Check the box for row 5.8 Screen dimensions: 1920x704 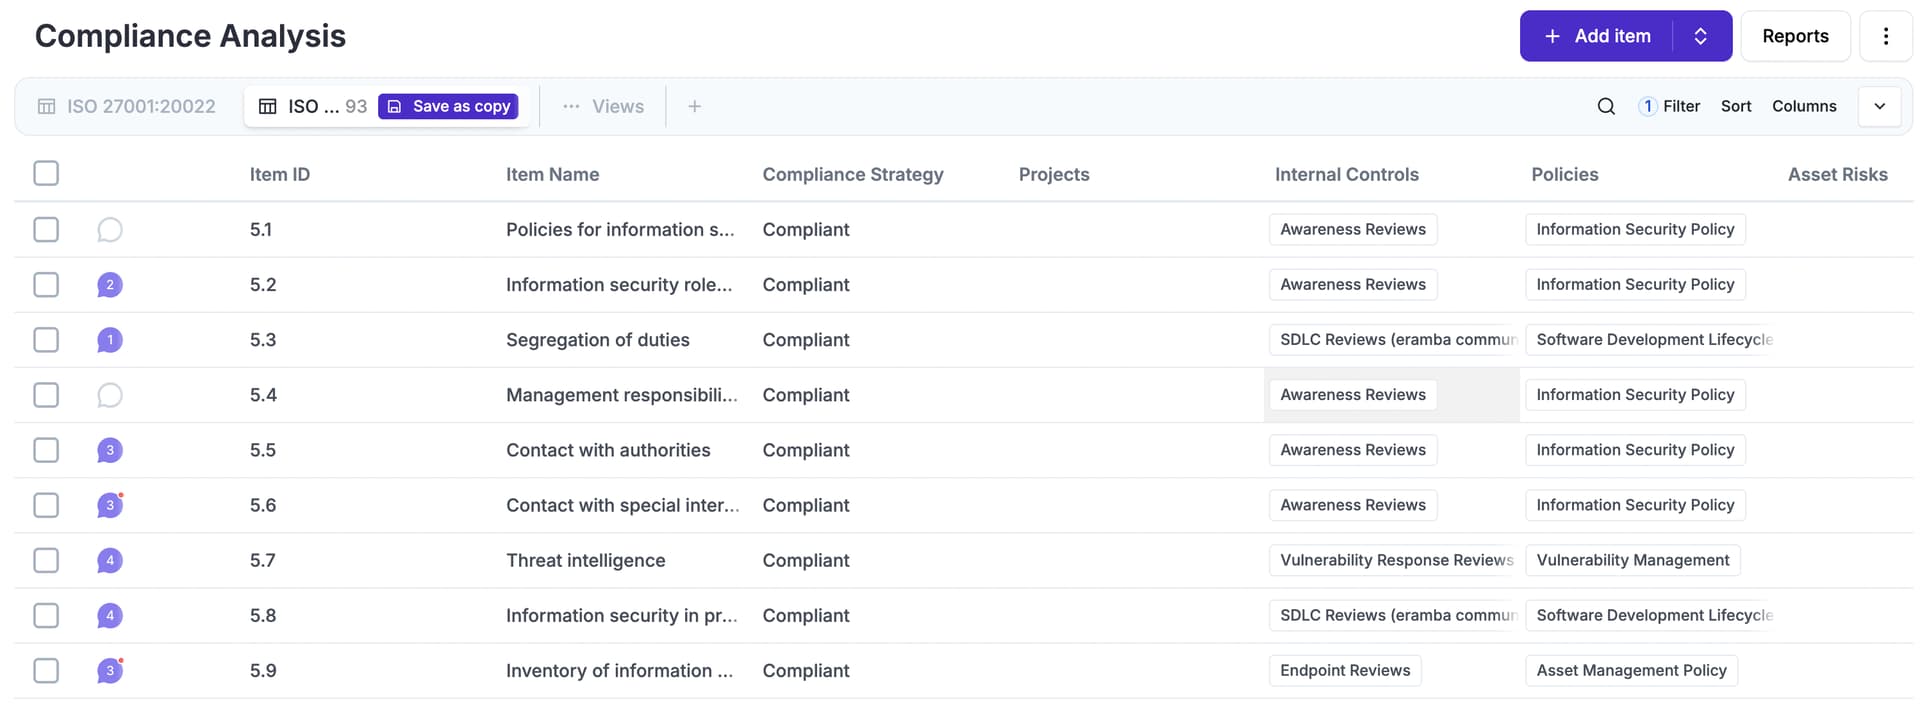[46, 614]
